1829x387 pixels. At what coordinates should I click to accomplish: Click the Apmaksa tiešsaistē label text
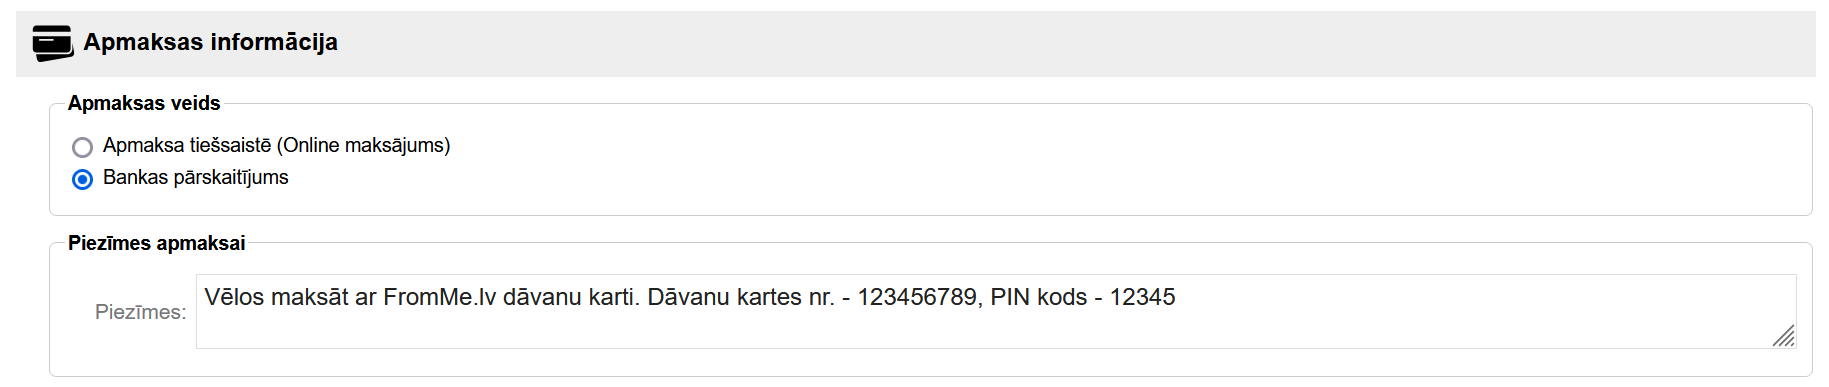[187, 146]
